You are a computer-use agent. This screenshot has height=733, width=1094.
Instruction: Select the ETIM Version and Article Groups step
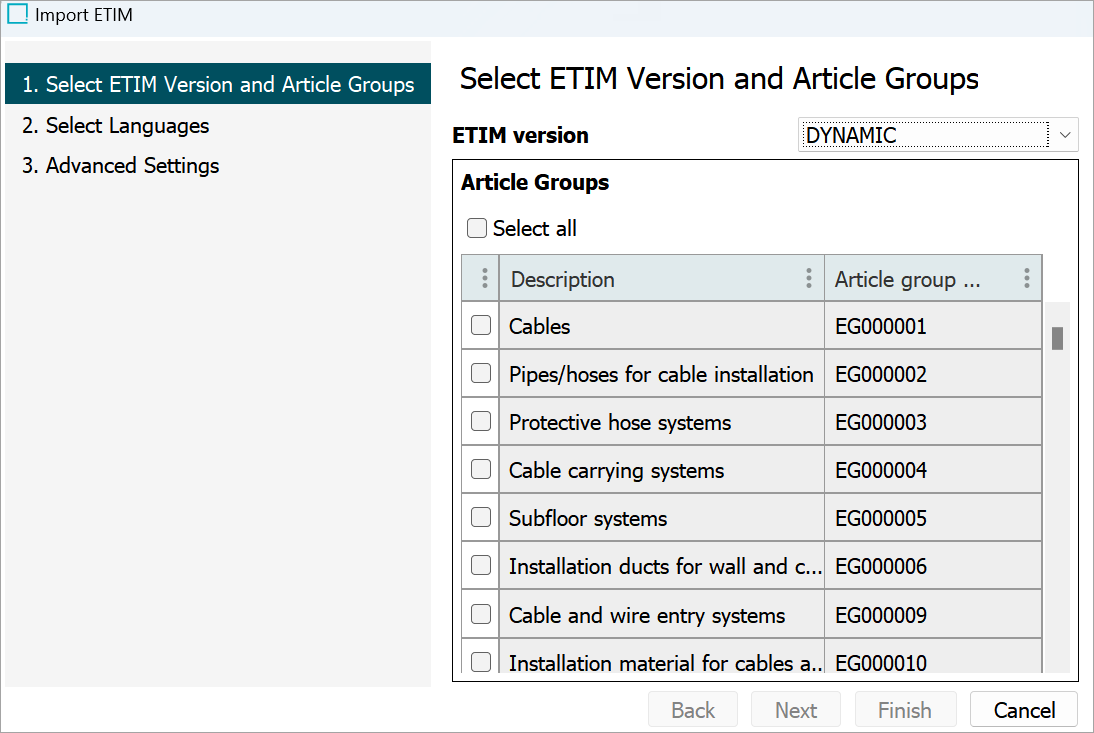tap(218, 85)
